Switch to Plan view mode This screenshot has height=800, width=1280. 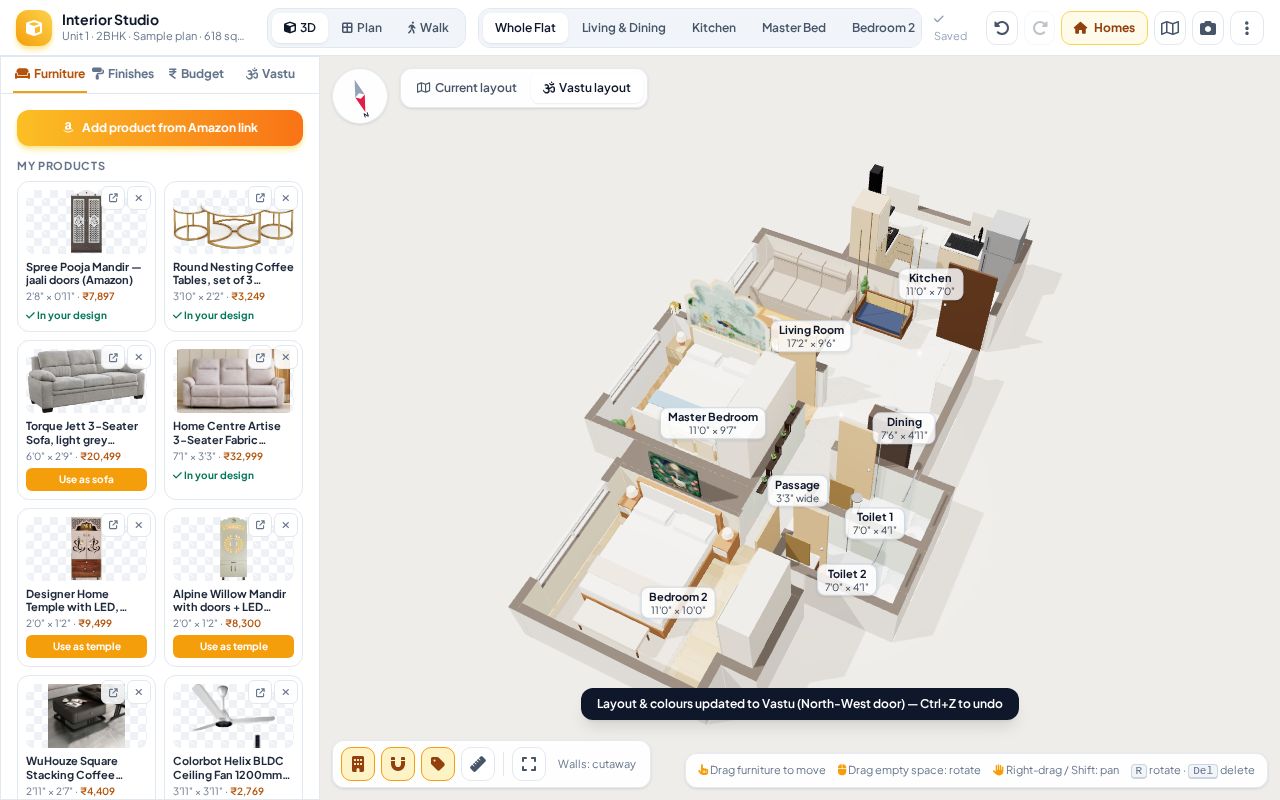361,28
